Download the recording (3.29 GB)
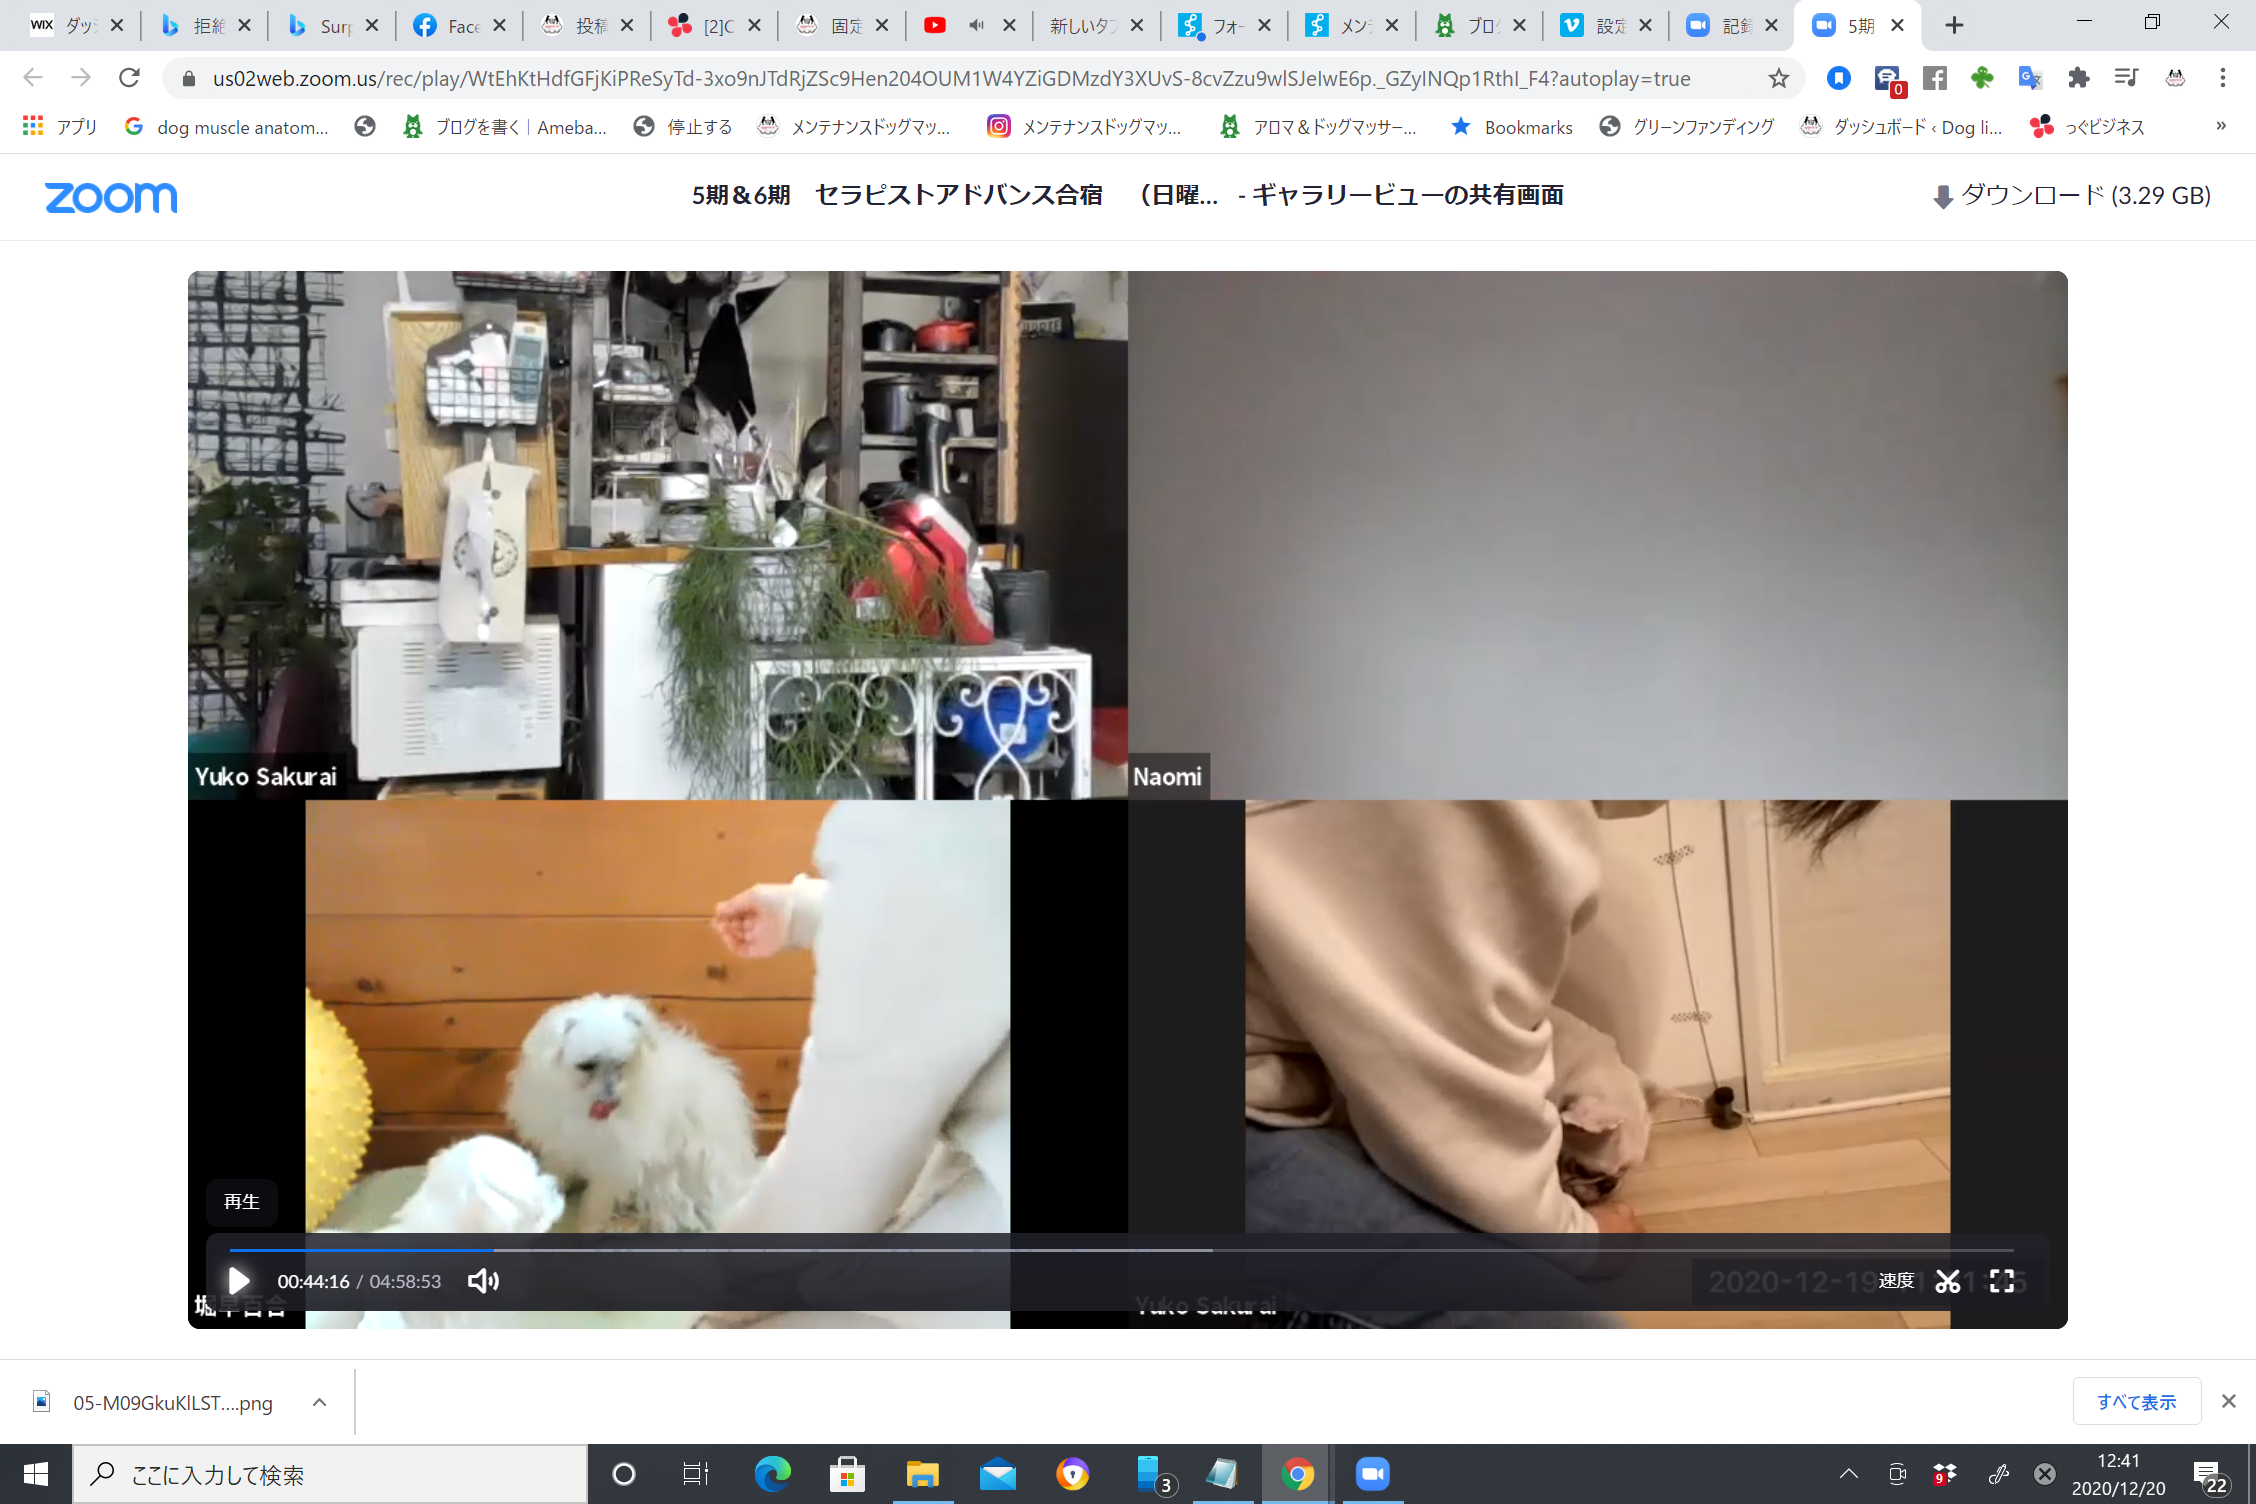The image size is (2256, 1504). click(x=2072, y=195)
